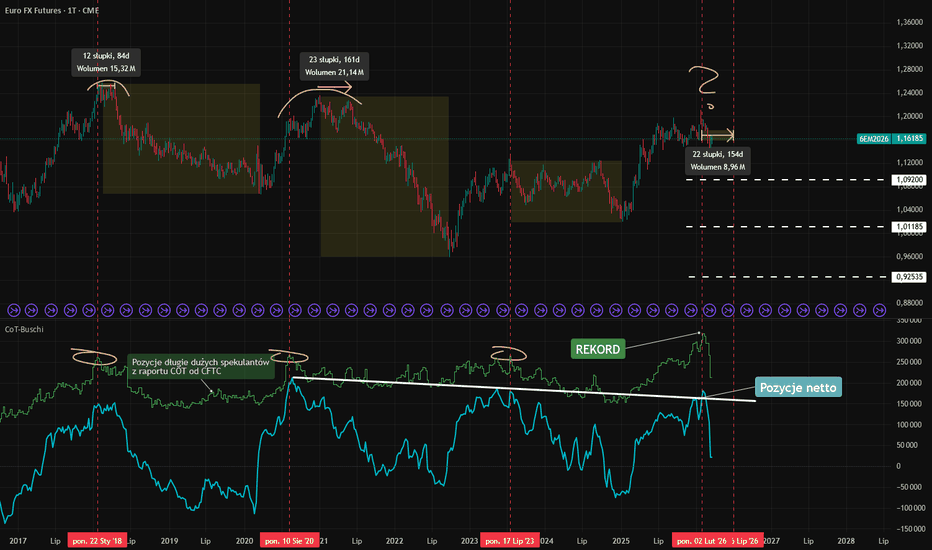This screenshot has width=932, height=550.
Task: Click the leftmost purple event marker icon
Action: 14,310
